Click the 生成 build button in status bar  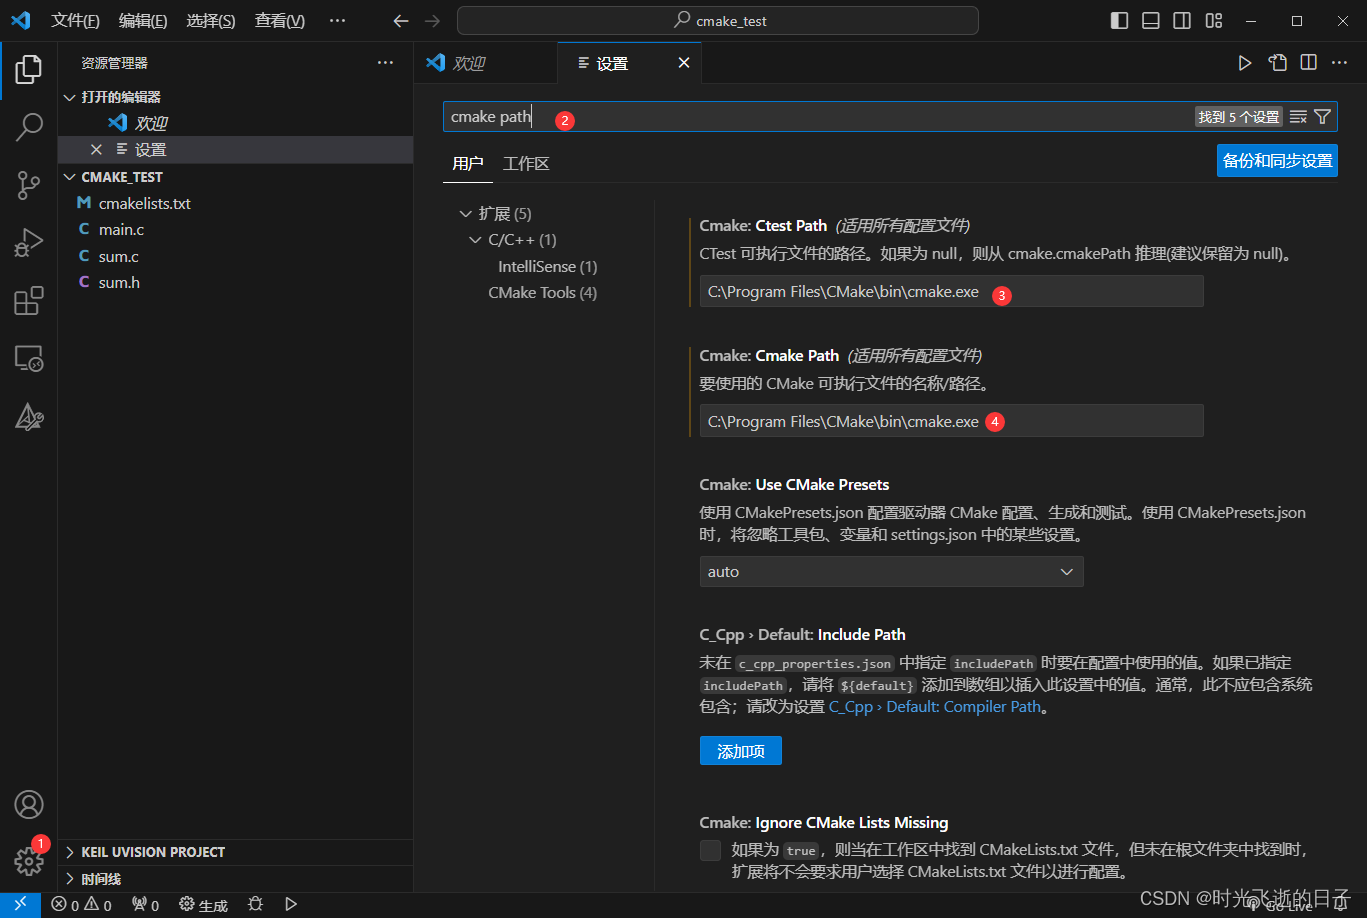[204, 905]
